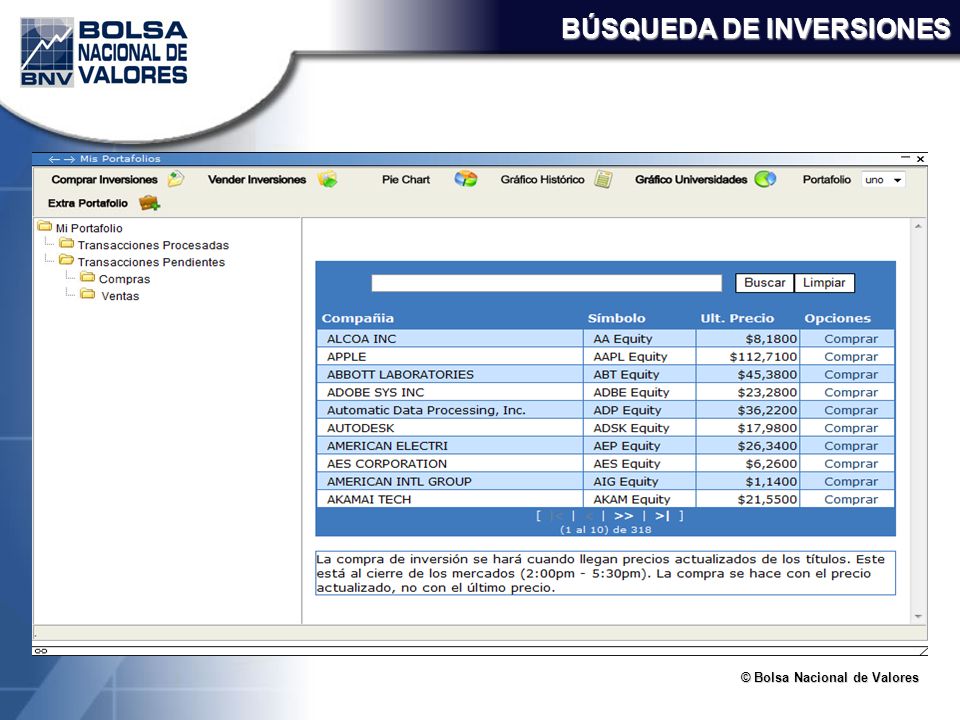Click the '$21,5500' price cell
Screen dimensions: 960x720
point(748,499)
